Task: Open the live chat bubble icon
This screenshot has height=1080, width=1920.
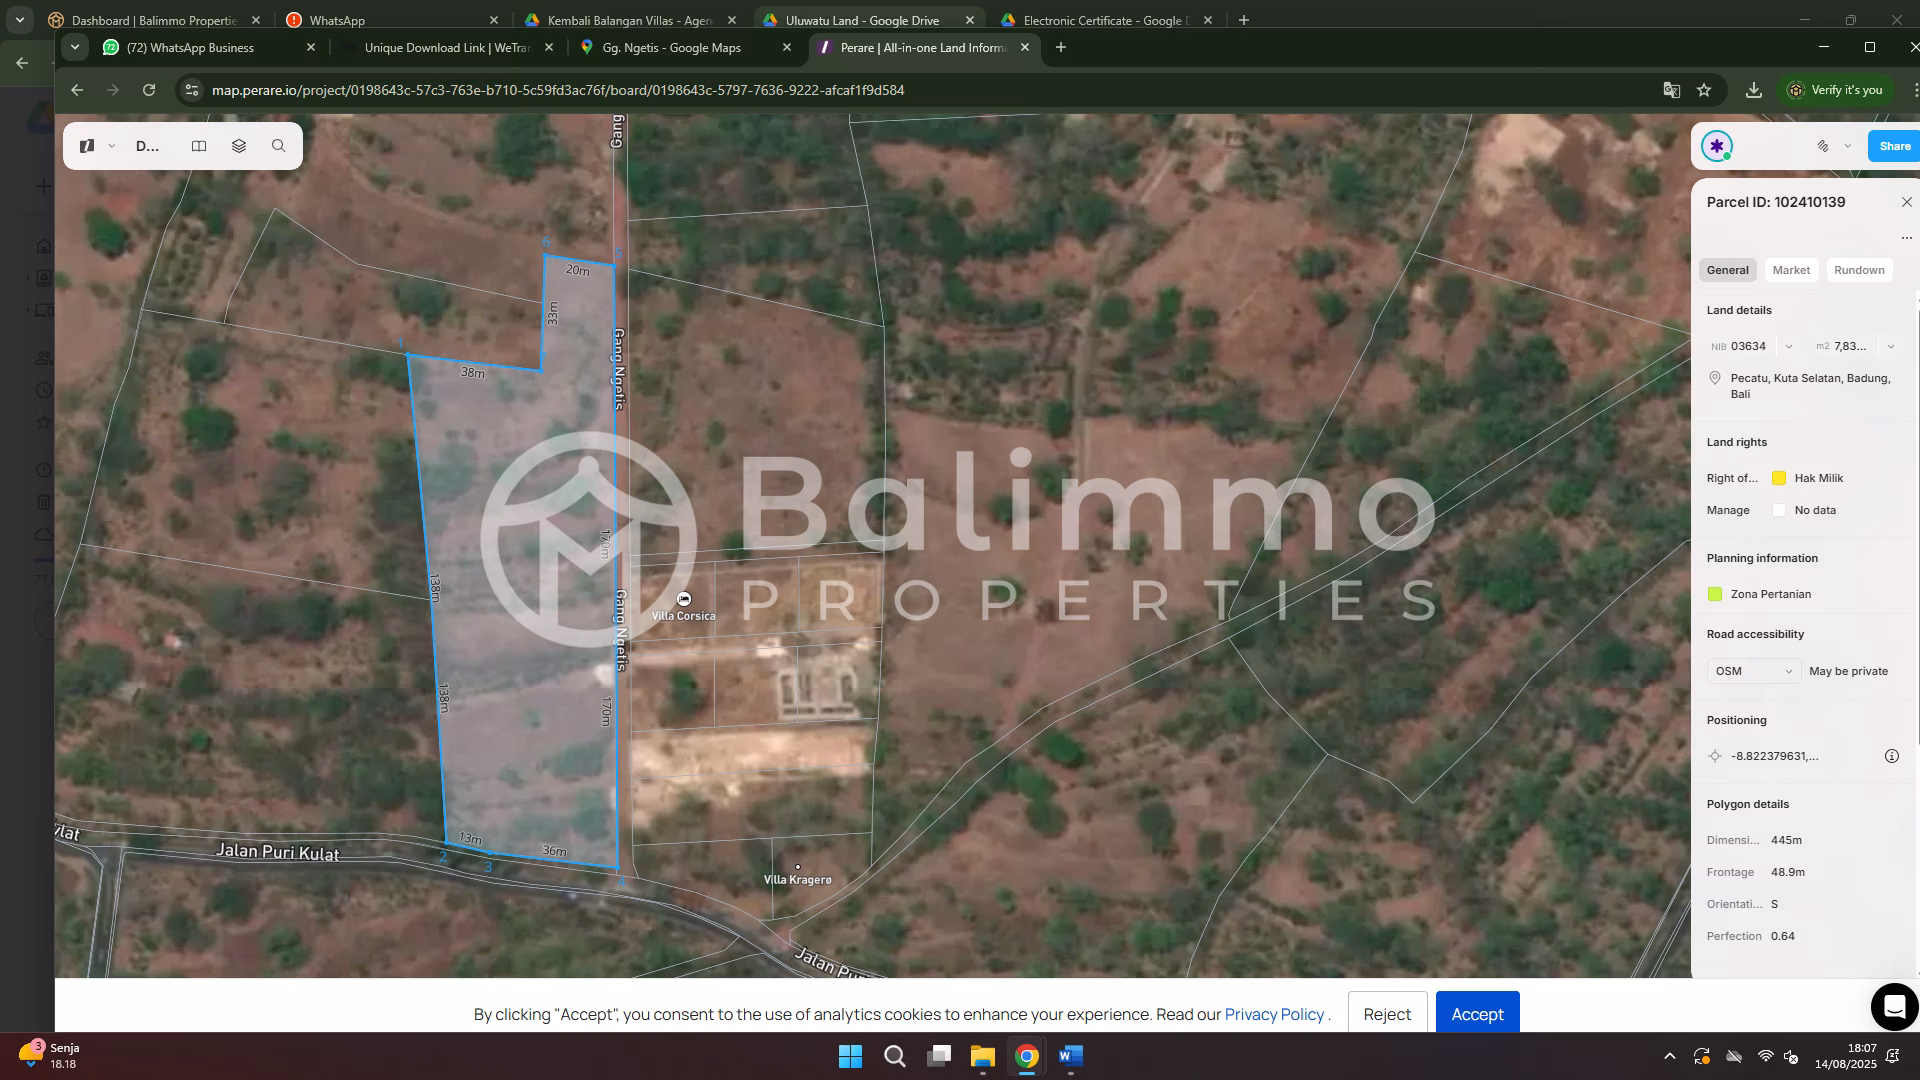Action: [1893, 1006]
